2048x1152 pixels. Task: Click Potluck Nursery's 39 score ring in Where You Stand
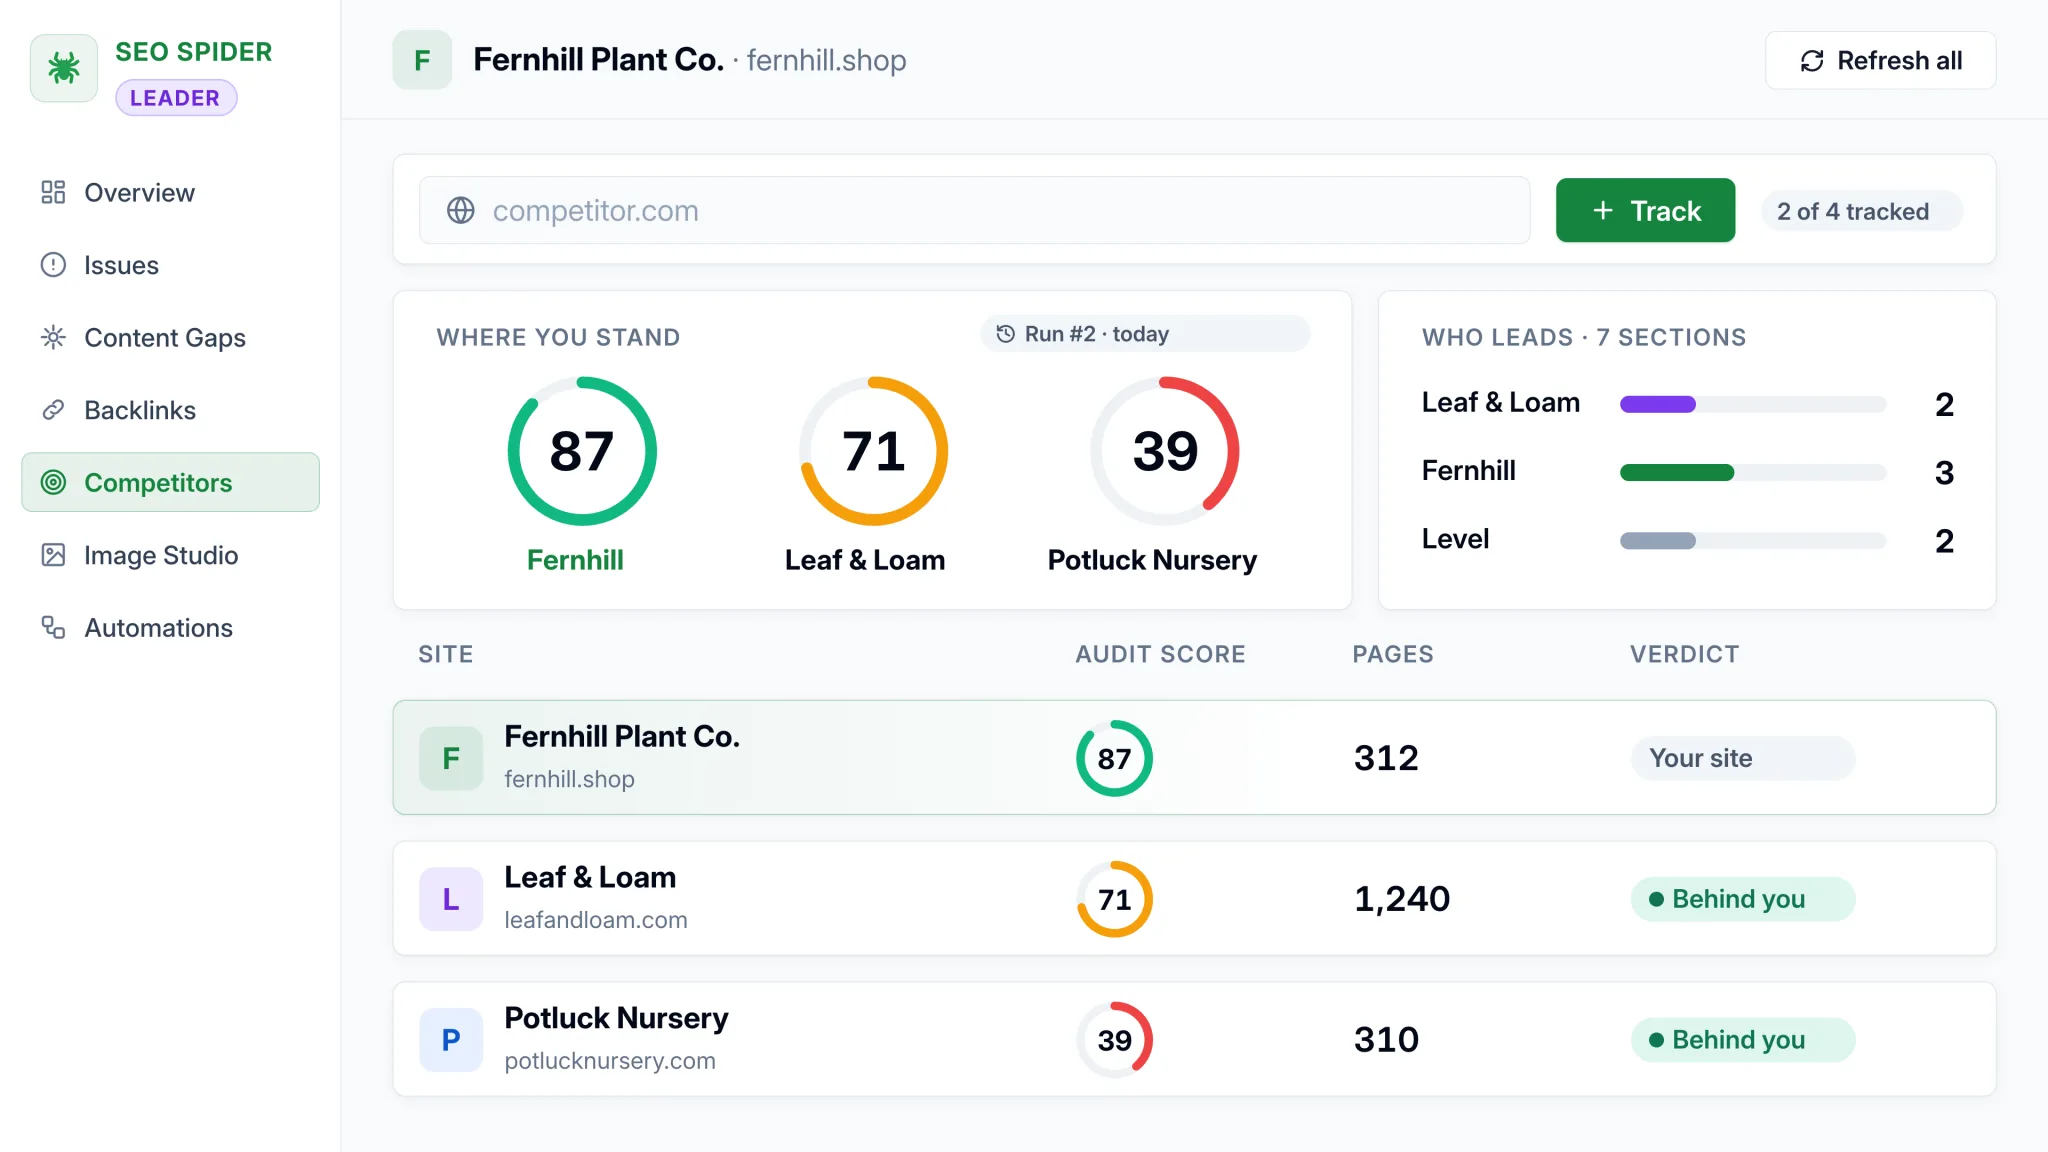tap(1164, 451)
